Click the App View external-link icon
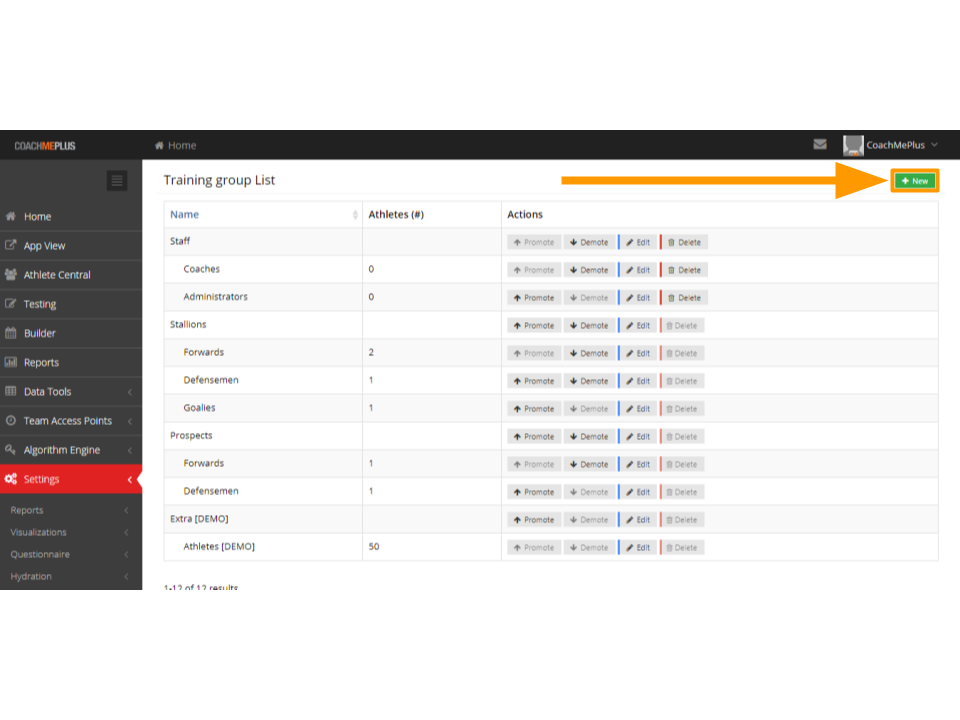The width and height of the screenshot is (960, 720). coord(10,245)
